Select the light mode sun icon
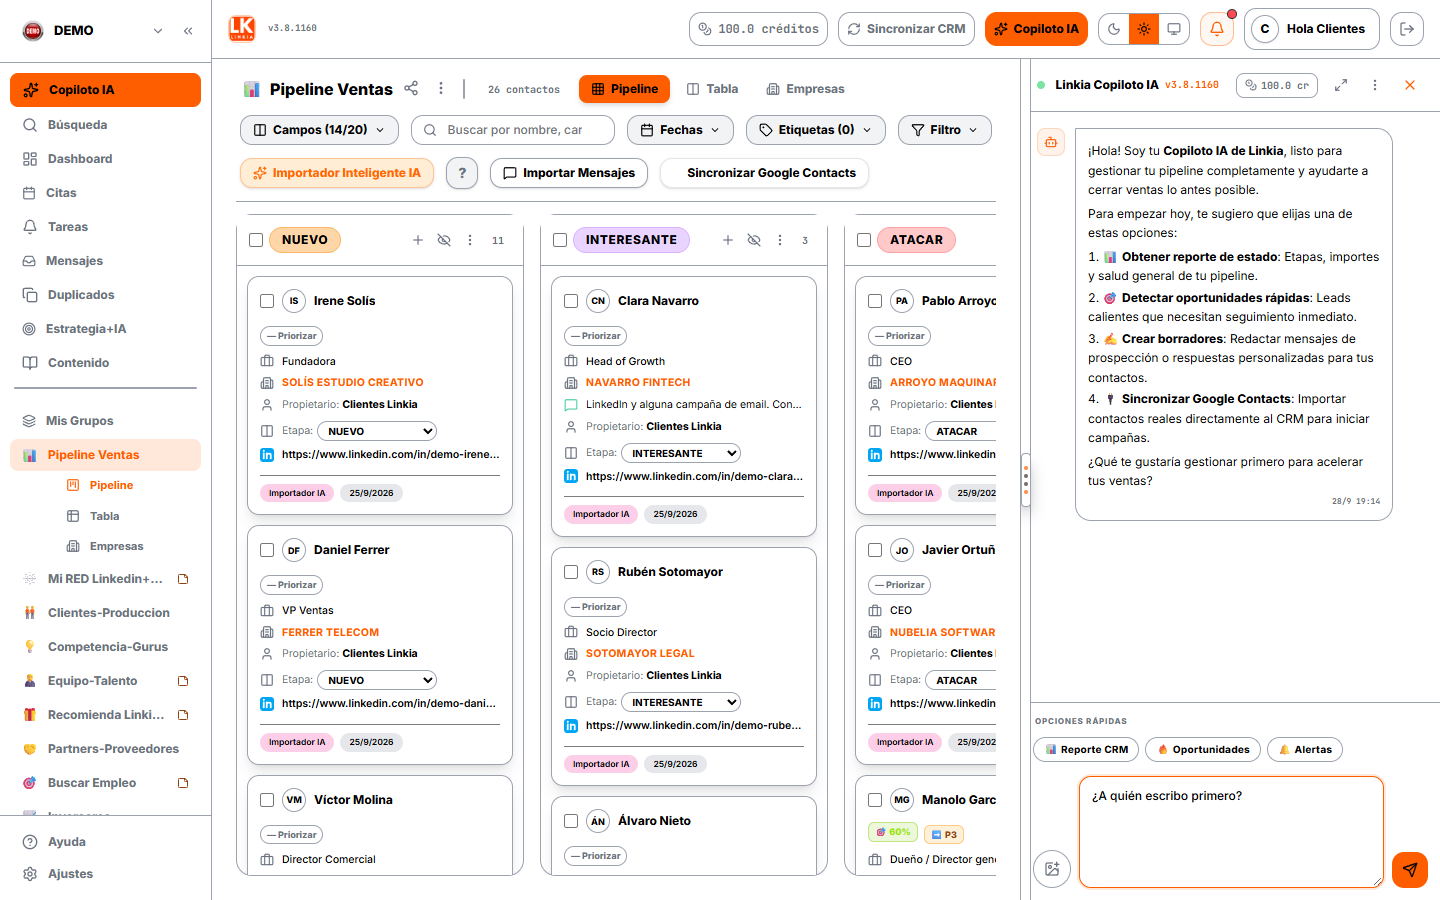Image resolution: width=1440 pixels, height=900 pixels. coord(1144,29)
